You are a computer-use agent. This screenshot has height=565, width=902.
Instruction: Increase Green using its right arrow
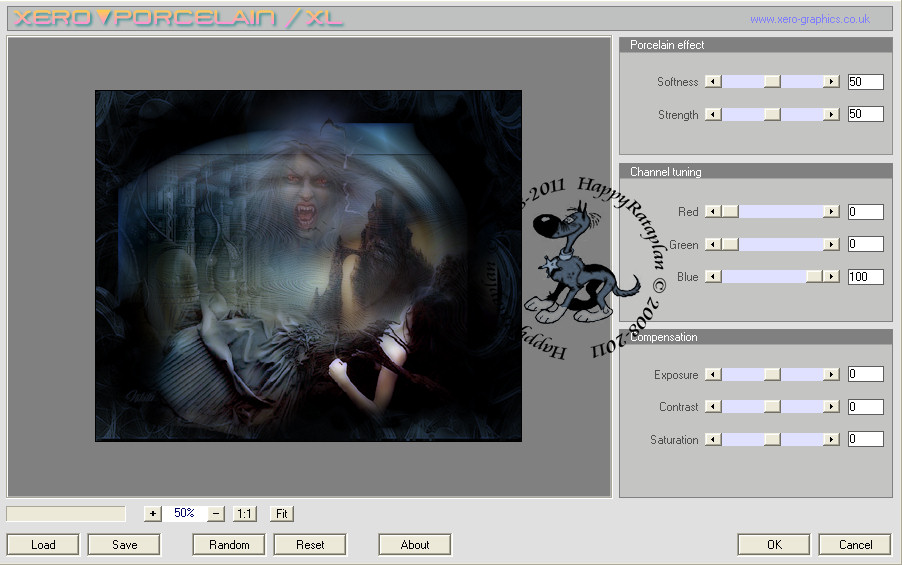point(831,245)
